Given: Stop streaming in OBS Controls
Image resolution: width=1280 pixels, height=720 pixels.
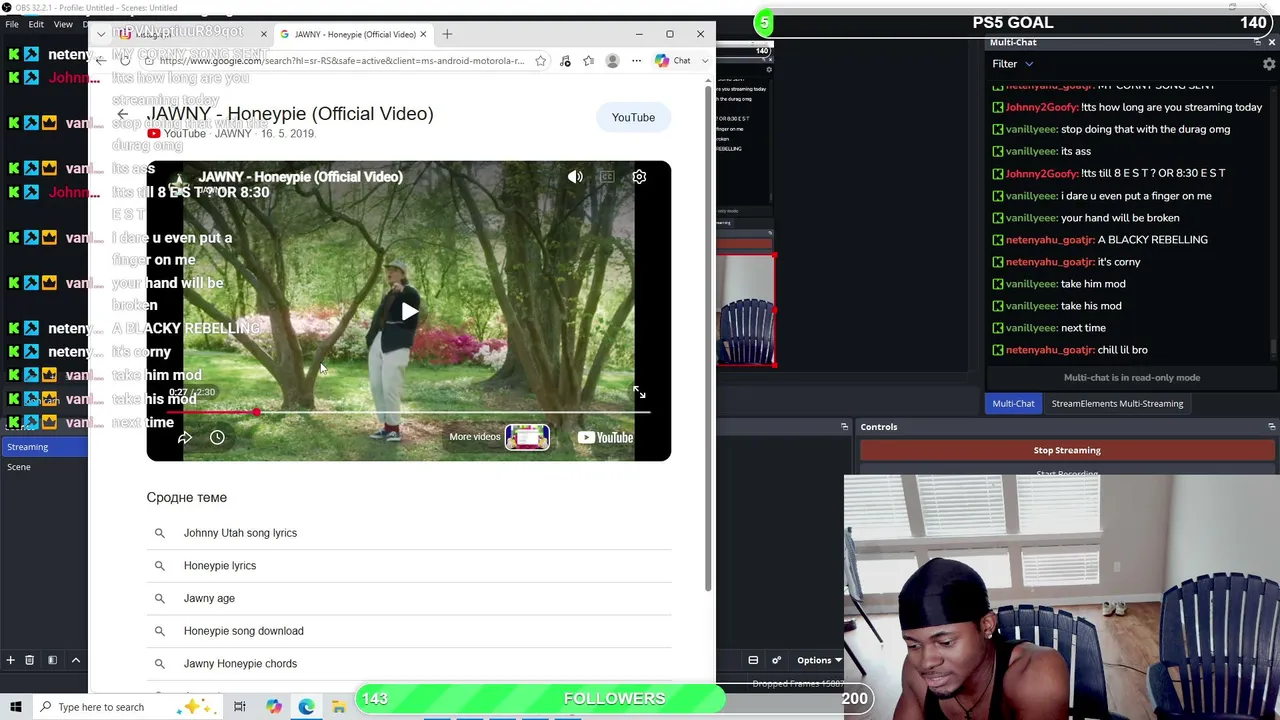Looking at the screenshot, I should pos(1067,450).
